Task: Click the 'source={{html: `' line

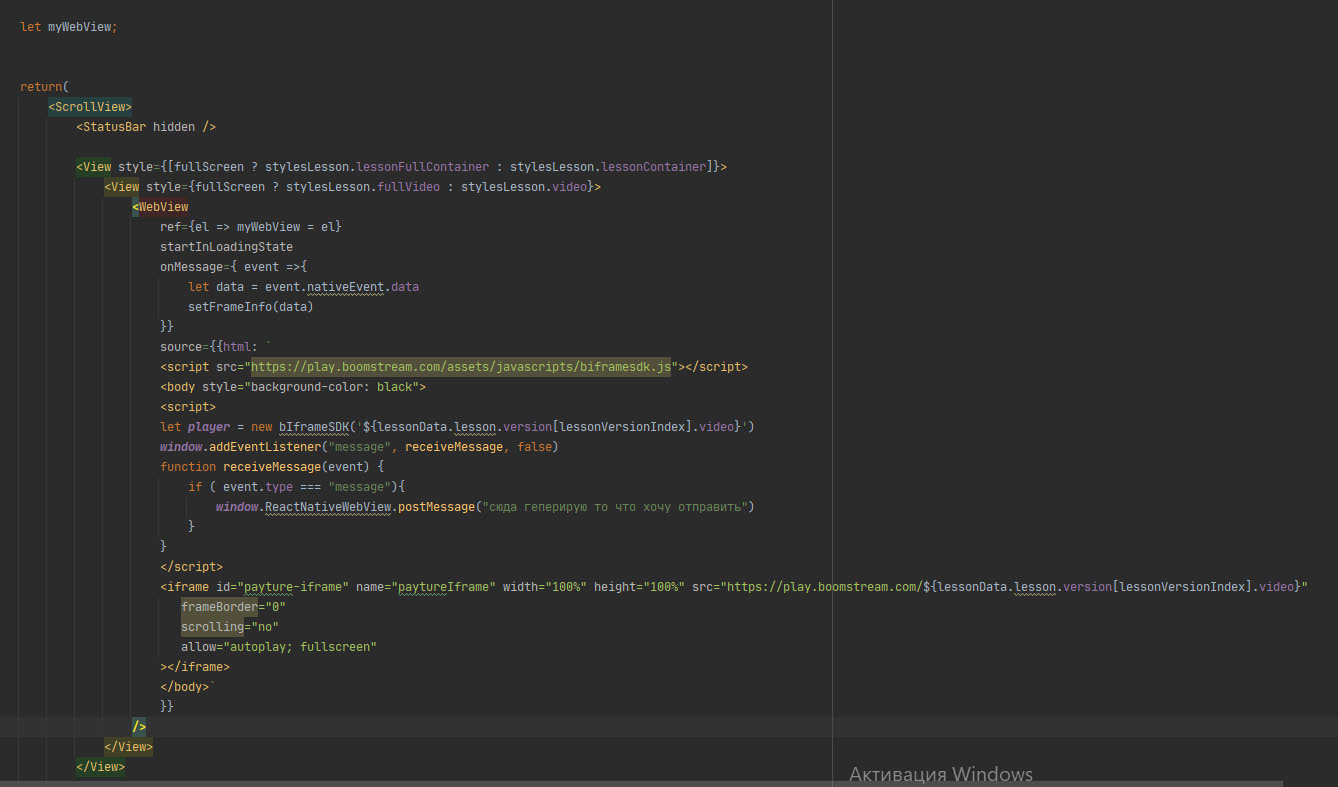Action: pos(216,346)
